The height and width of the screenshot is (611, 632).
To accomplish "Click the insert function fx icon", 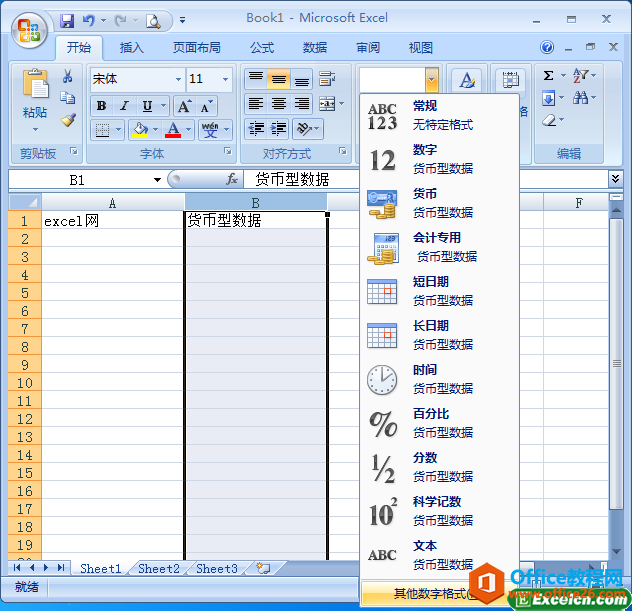I will [x=232, y=179].
